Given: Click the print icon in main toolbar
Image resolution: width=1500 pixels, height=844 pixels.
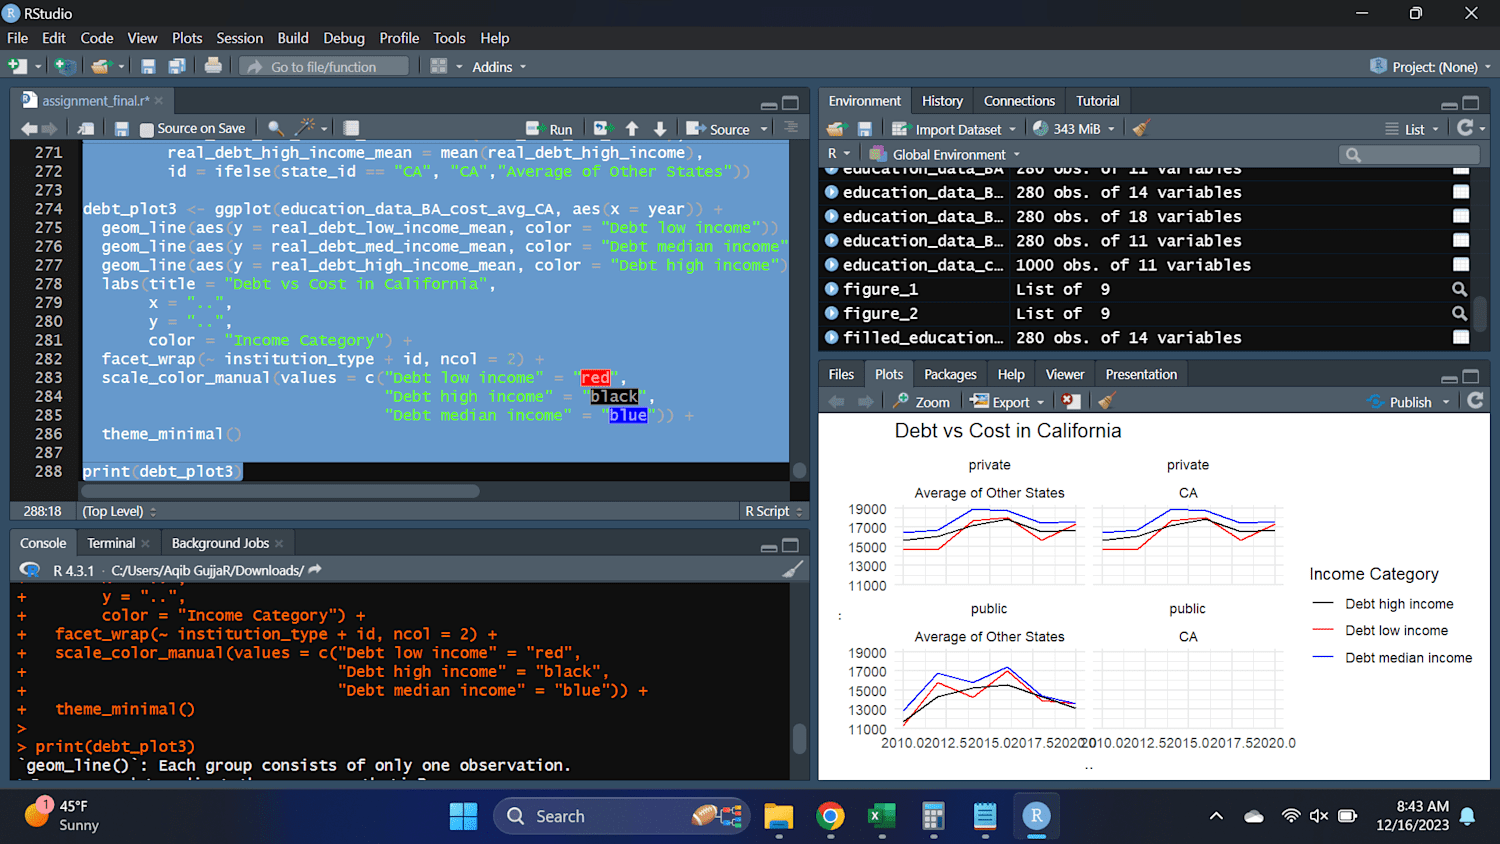Looking at the screenshot, I should point(213,66).
